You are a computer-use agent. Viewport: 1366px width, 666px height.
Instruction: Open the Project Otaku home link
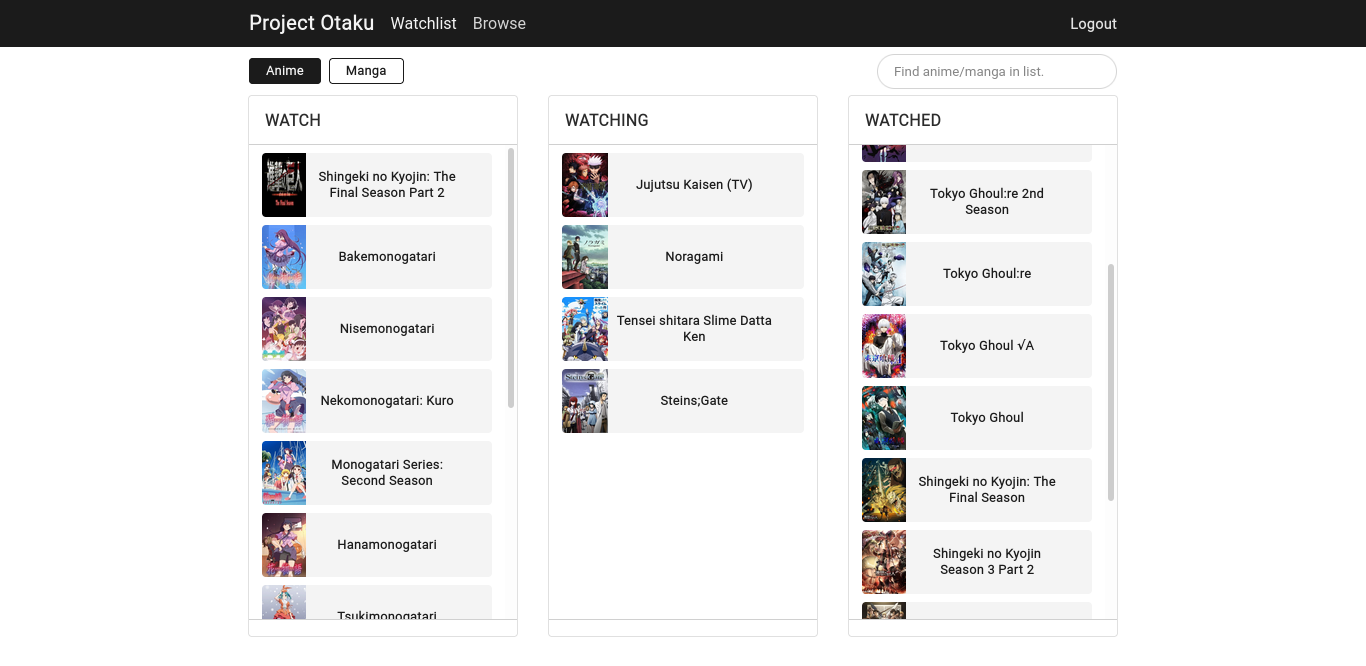pos(311,23)
